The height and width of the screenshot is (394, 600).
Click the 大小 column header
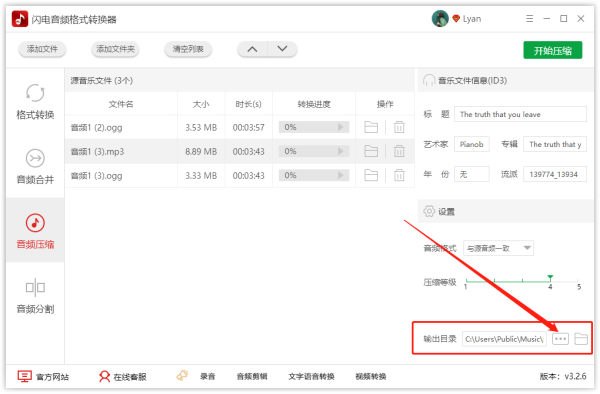201,104
